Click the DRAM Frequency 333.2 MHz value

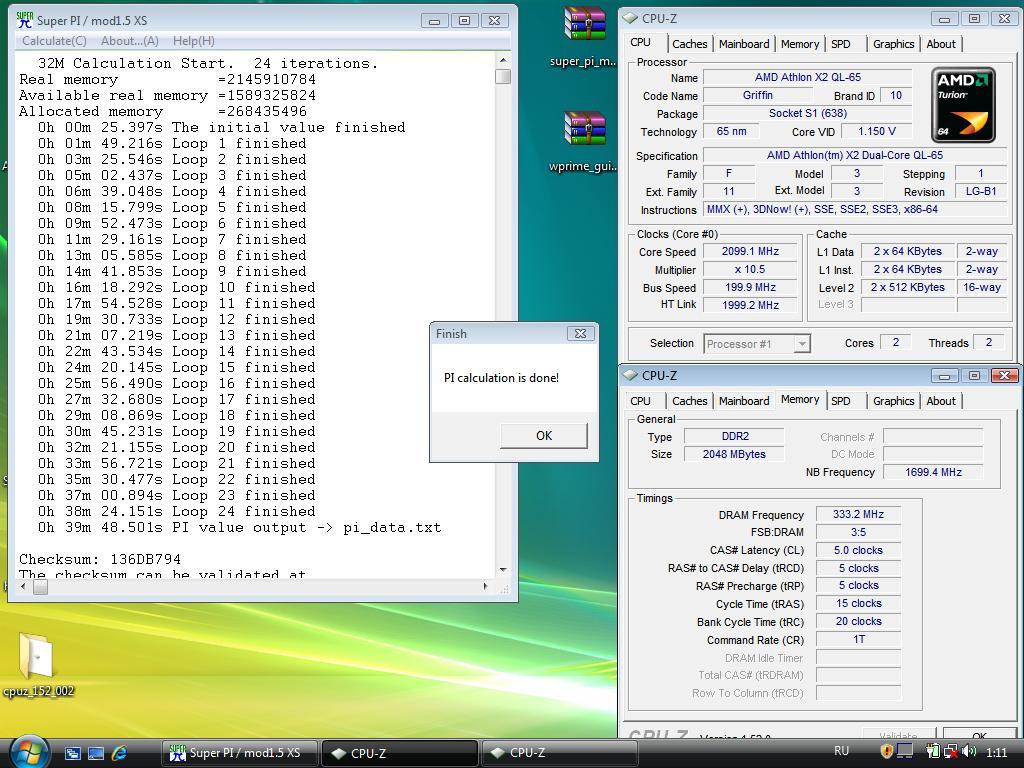click(858, 515)
